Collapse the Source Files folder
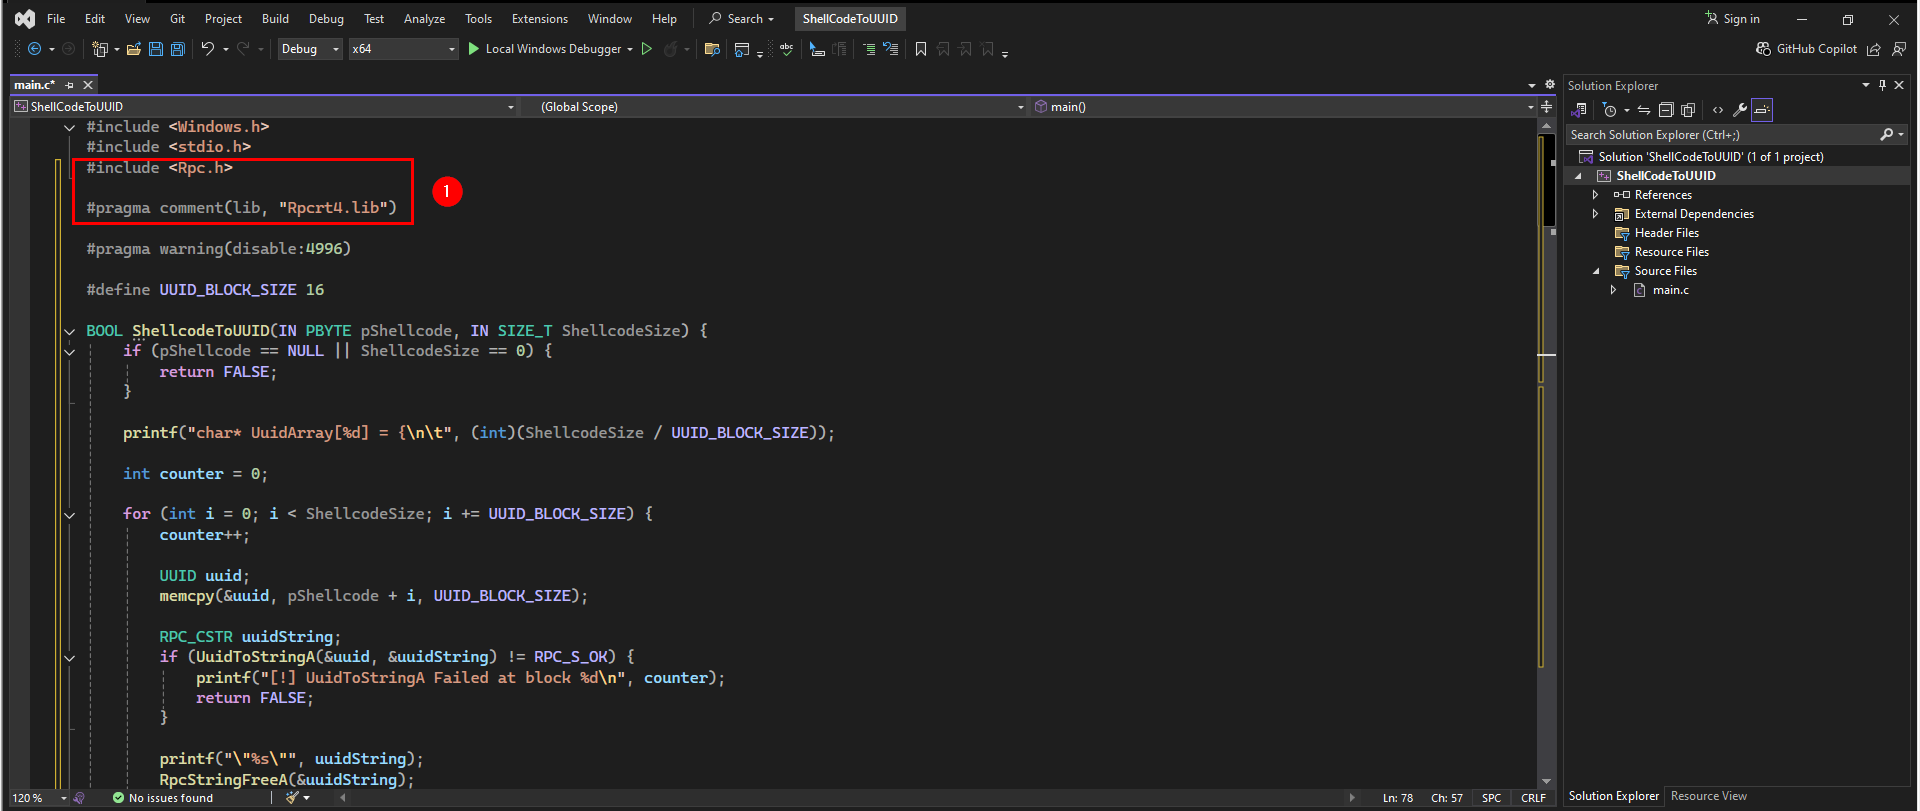Viewport: 1920px width, 811px height. pyautogui.click(x=1595, y=271)
